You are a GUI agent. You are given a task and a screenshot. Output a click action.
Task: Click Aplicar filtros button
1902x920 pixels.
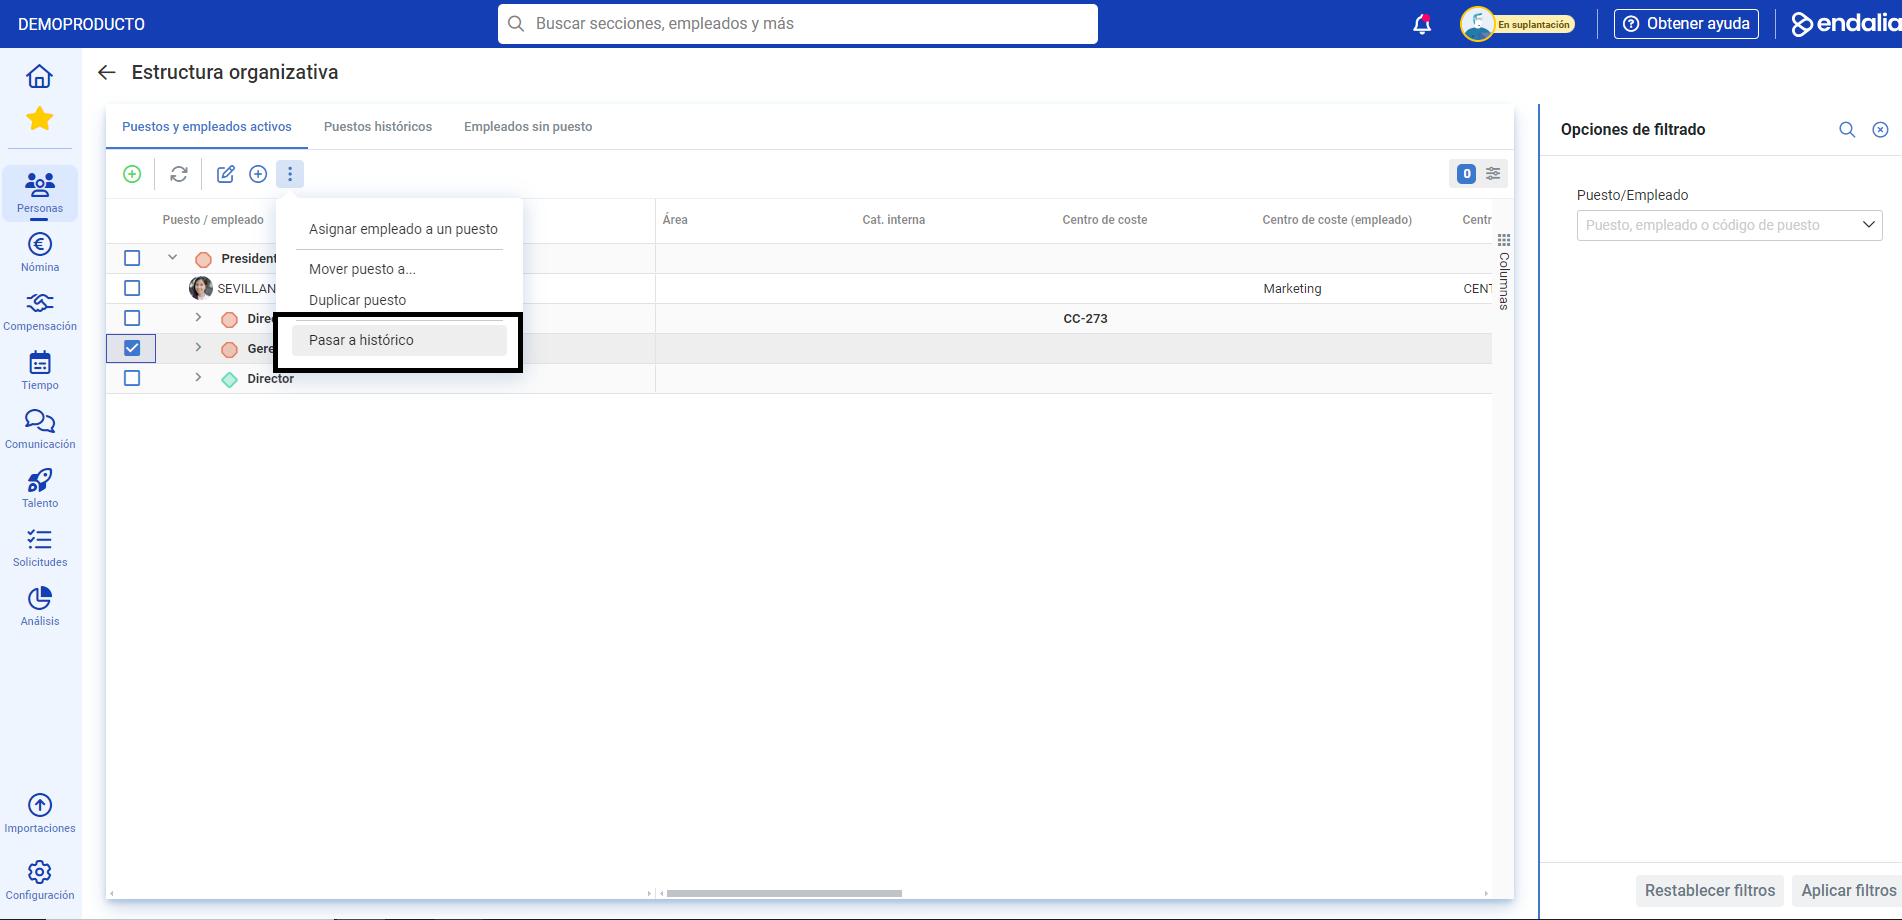(x=1848, y=890)
